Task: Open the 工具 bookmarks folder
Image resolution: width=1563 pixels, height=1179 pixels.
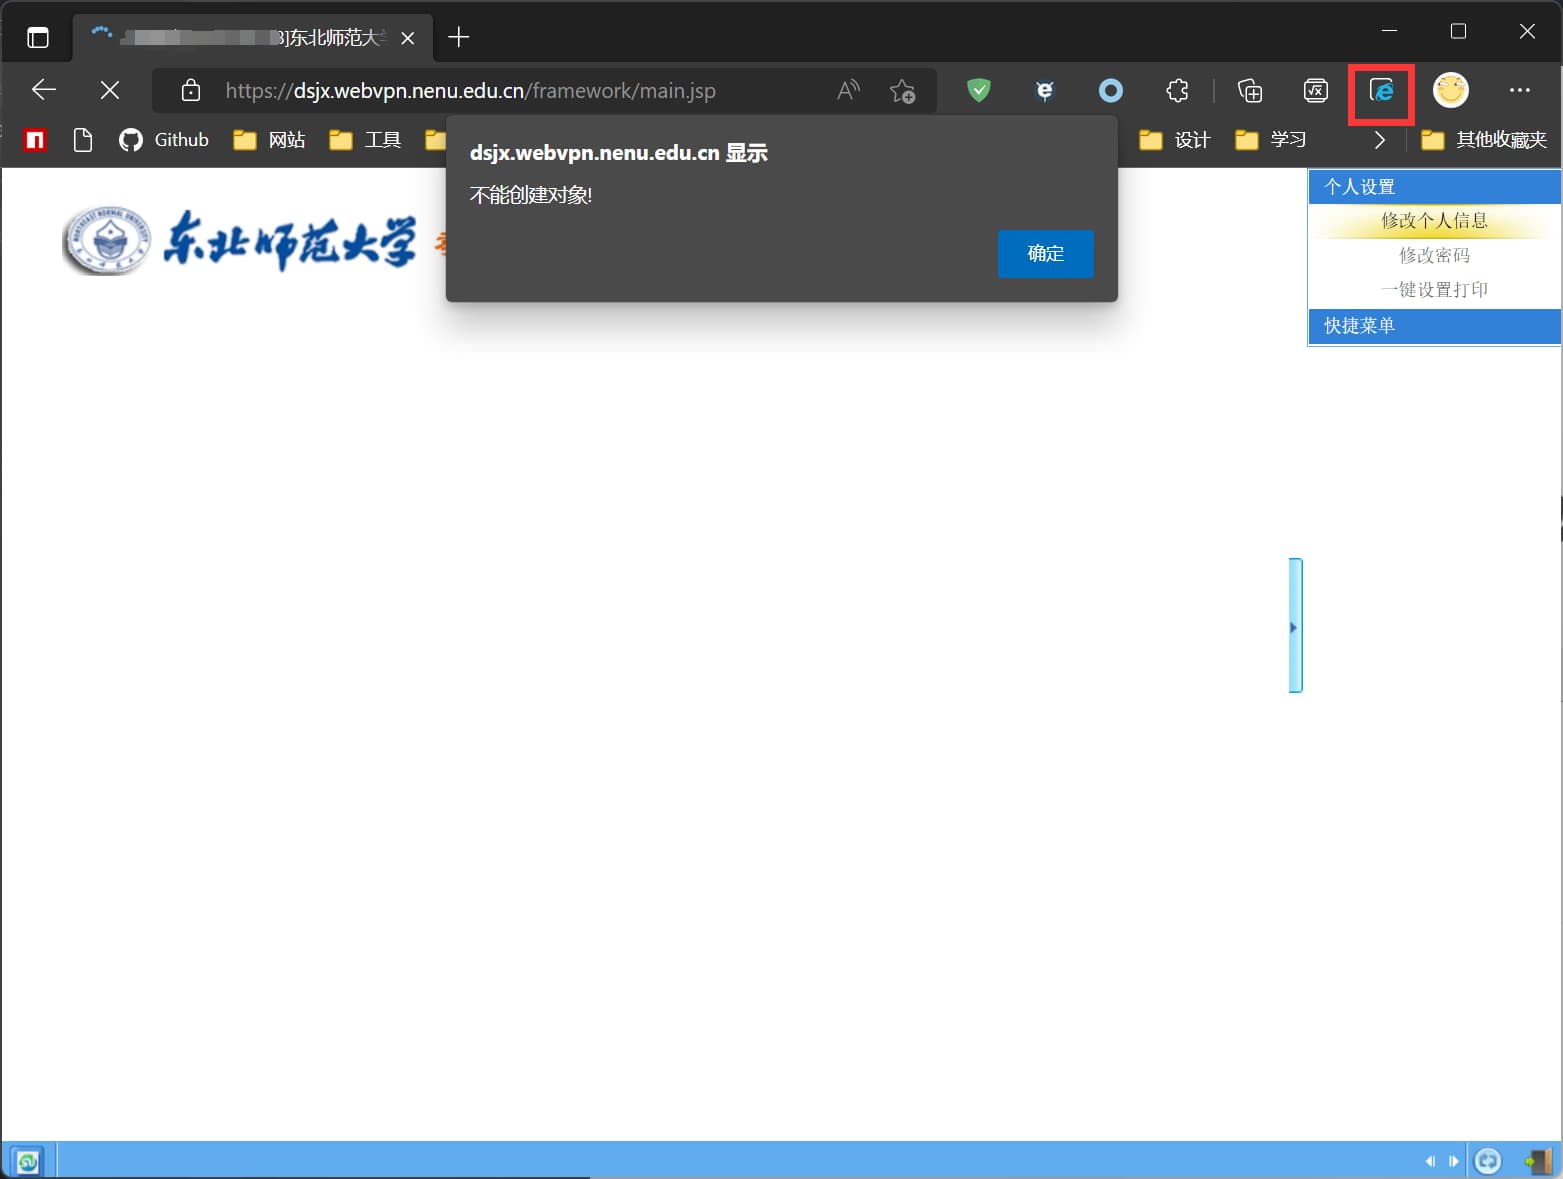Action: pos(365,140)
